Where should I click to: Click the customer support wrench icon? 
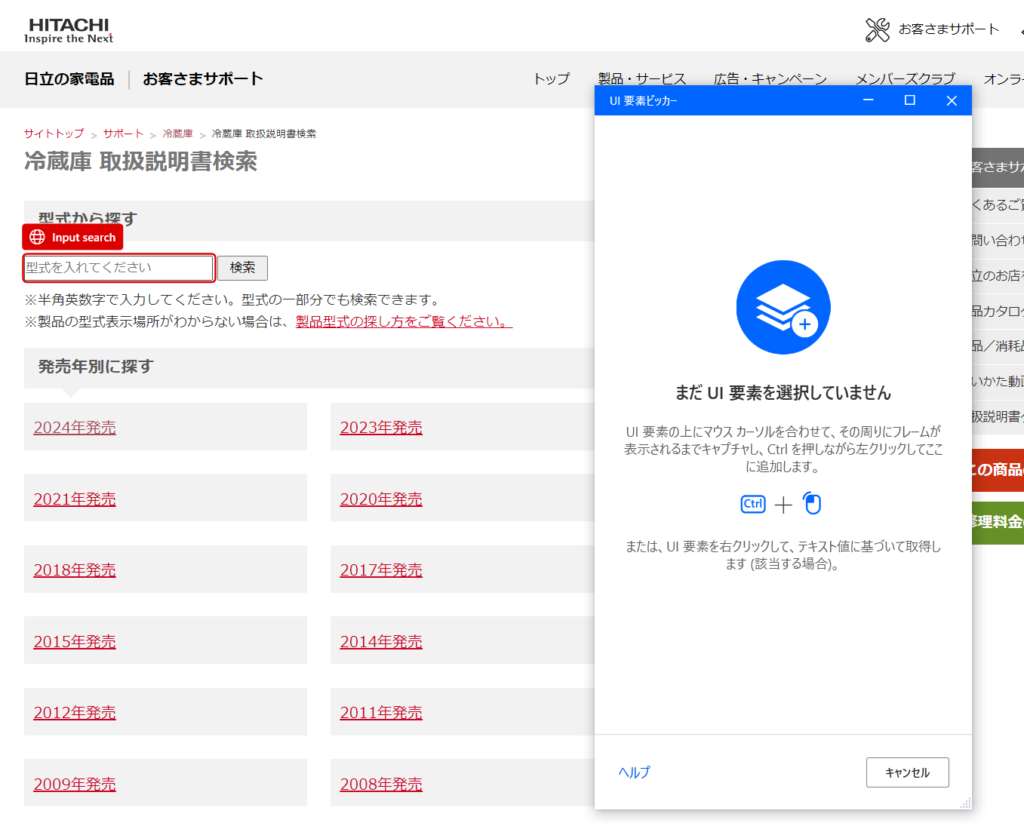(877, 30)
